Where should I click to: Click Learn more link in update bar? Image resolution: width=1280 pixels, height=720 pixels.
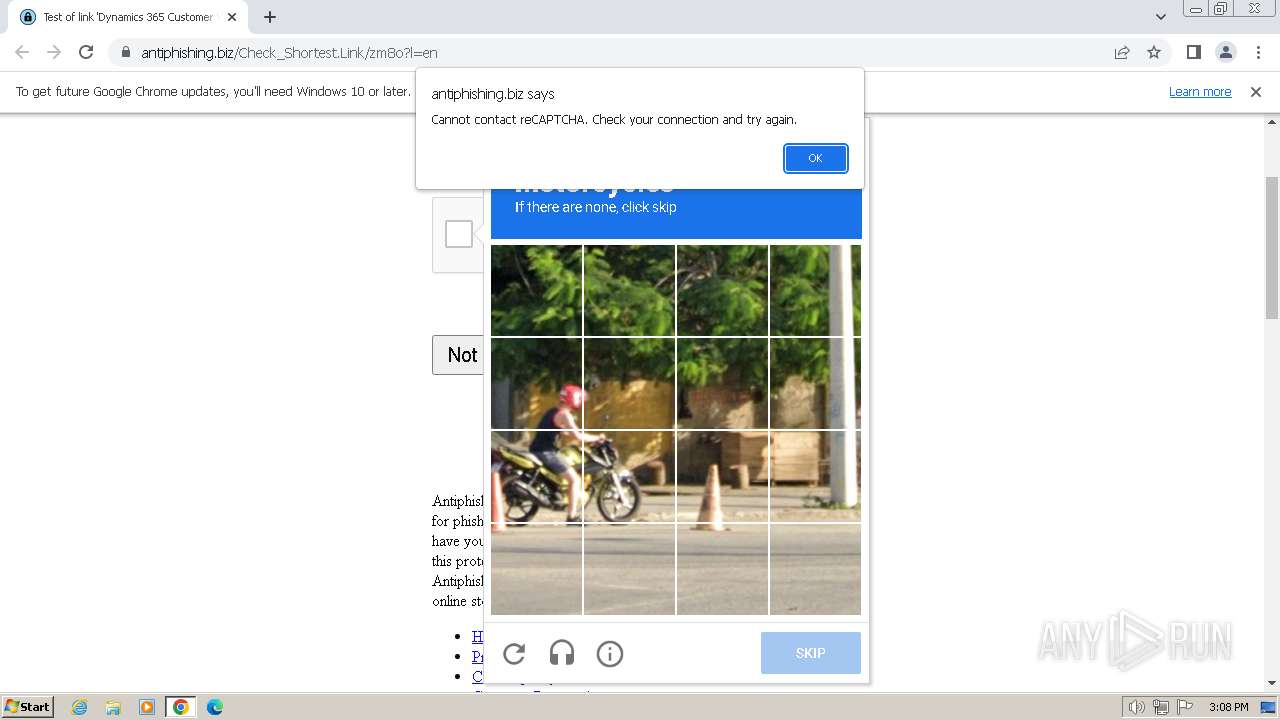pos(1200,91)
